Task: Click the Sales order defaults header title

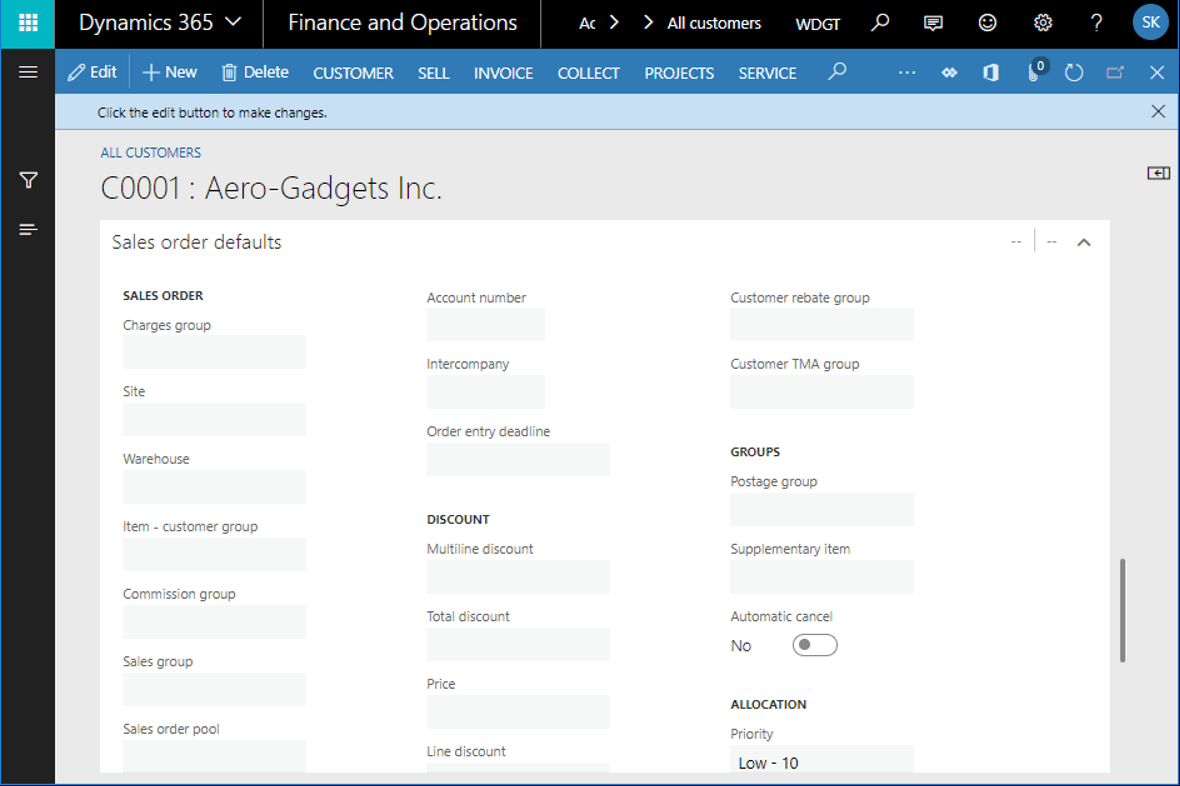Action: pyautogui.click(x=196, y=242)
